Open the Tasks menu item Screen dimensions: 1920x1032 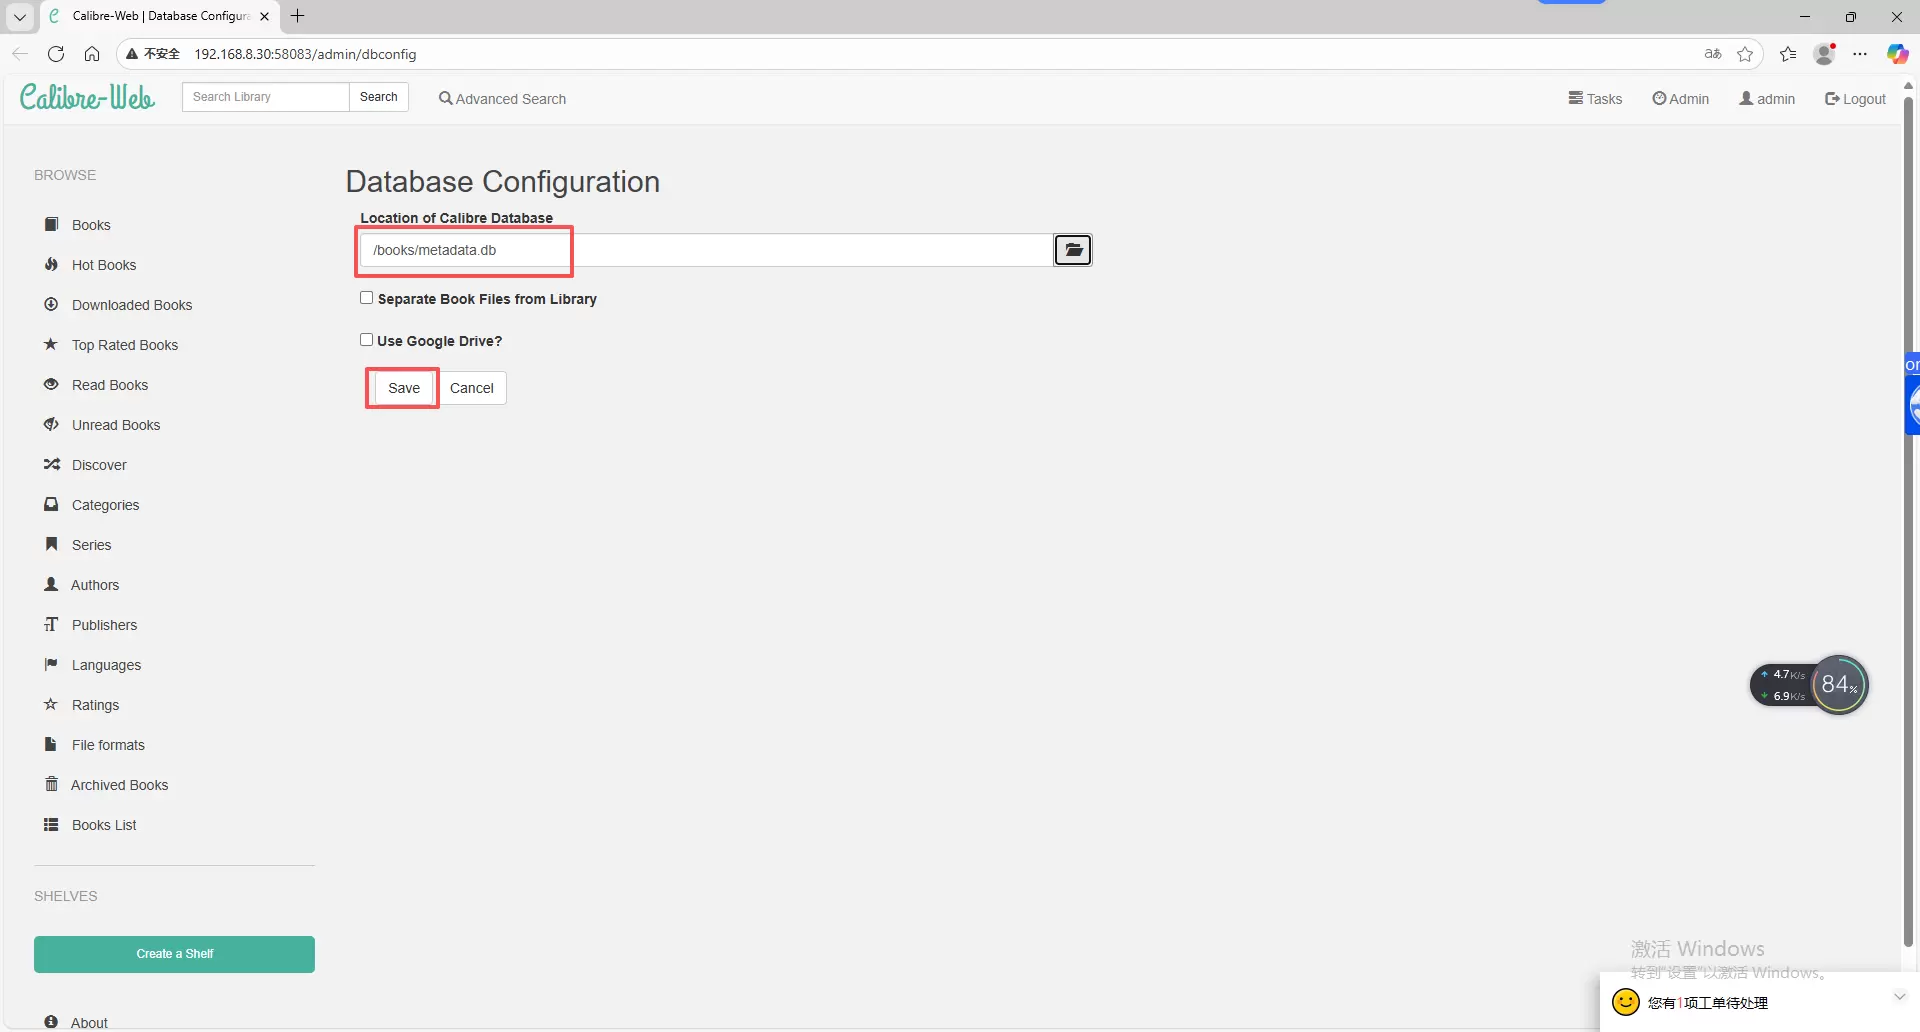click(x=1595, y=99)
